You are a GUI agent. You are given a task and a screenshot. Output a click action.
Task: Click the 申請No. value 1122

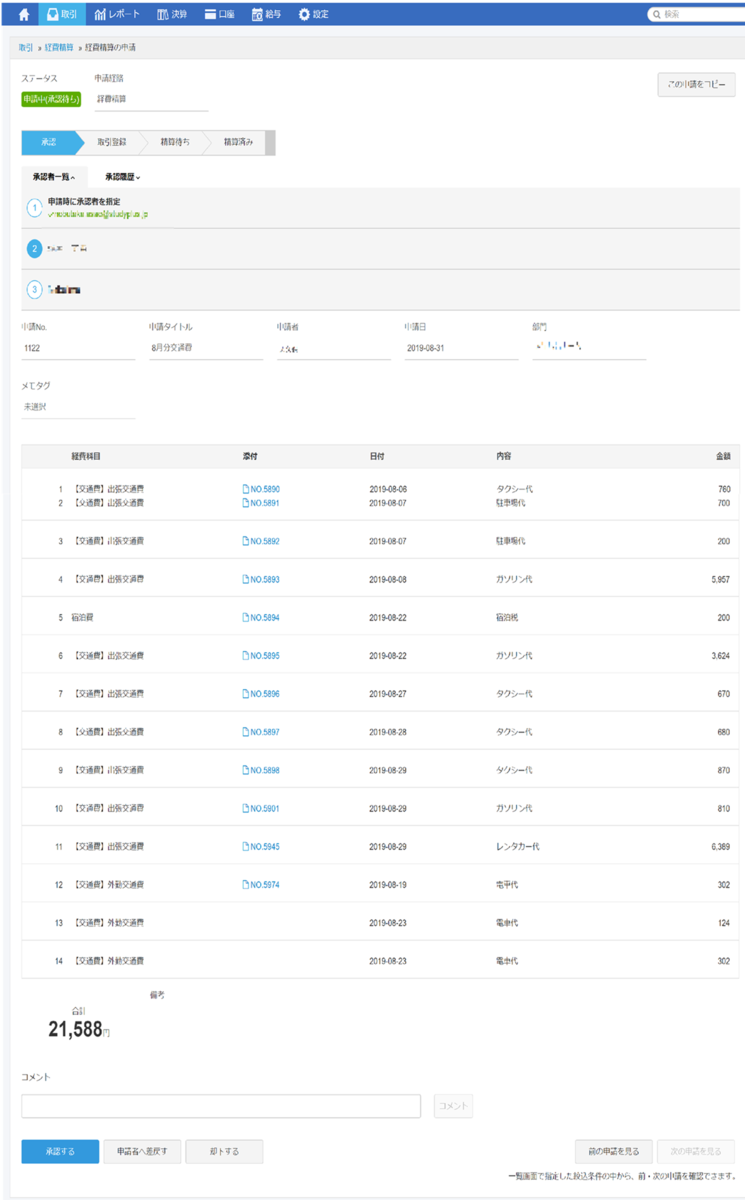coord(78,350)
